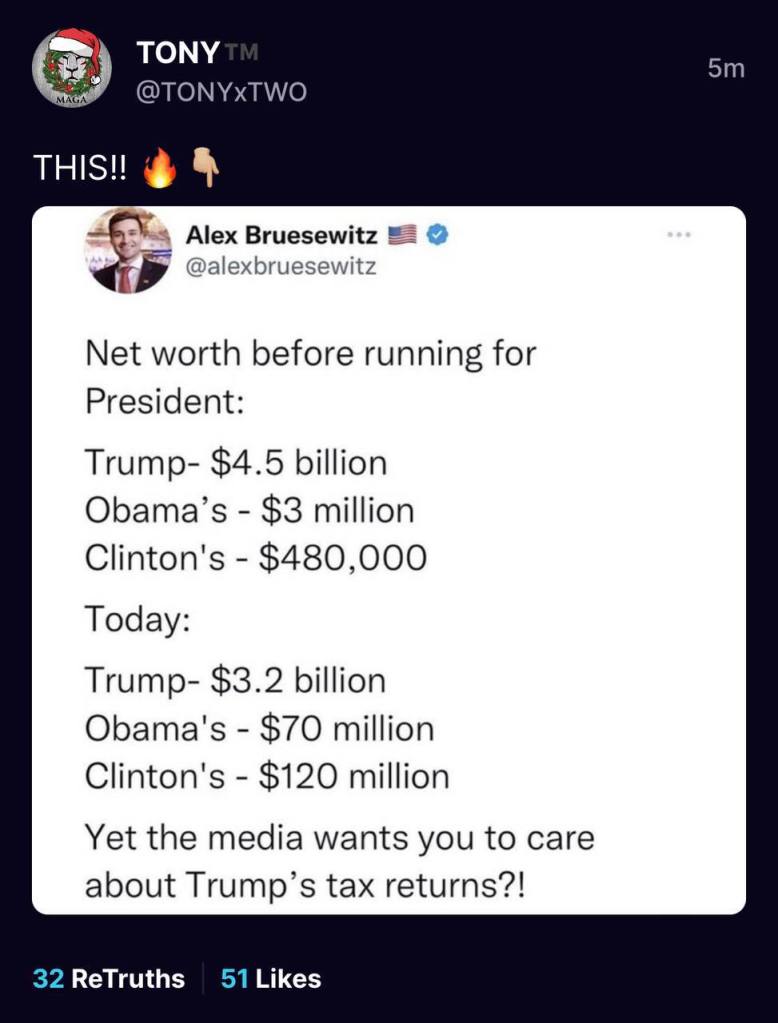Open the @TONYxTWO handle link
The image size is (778, 1023).
(221, 92)
